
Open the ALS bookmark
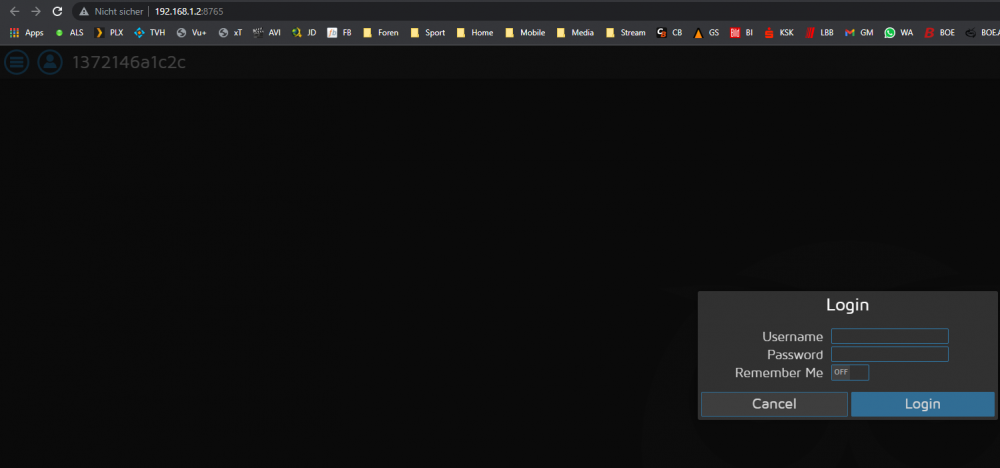coord(70,33)
